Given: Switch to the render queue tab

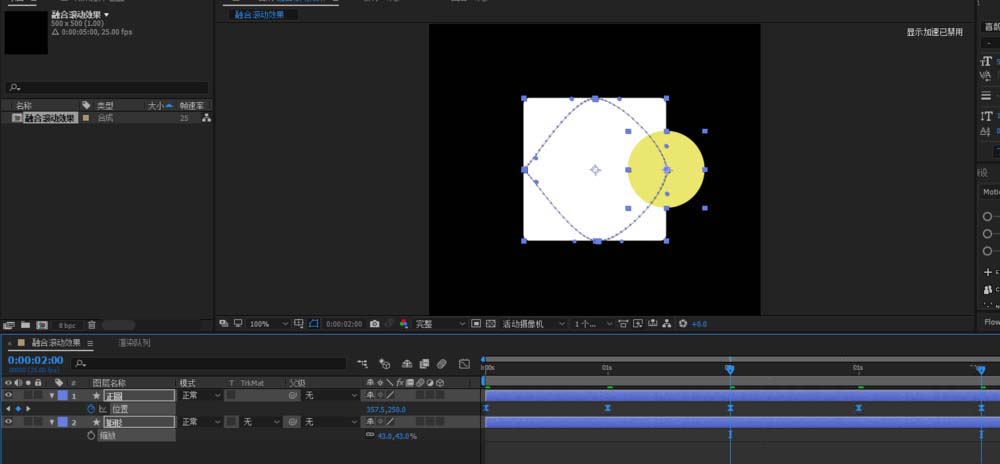Looking at the screenshot, I should (x=134, y=343).
